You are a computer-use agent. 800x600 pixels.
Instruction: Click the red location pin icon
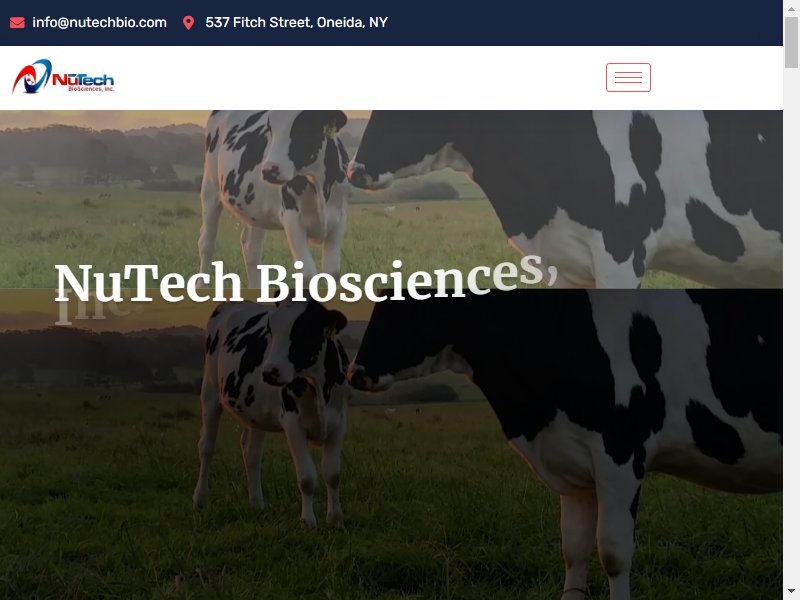point(188,23)
